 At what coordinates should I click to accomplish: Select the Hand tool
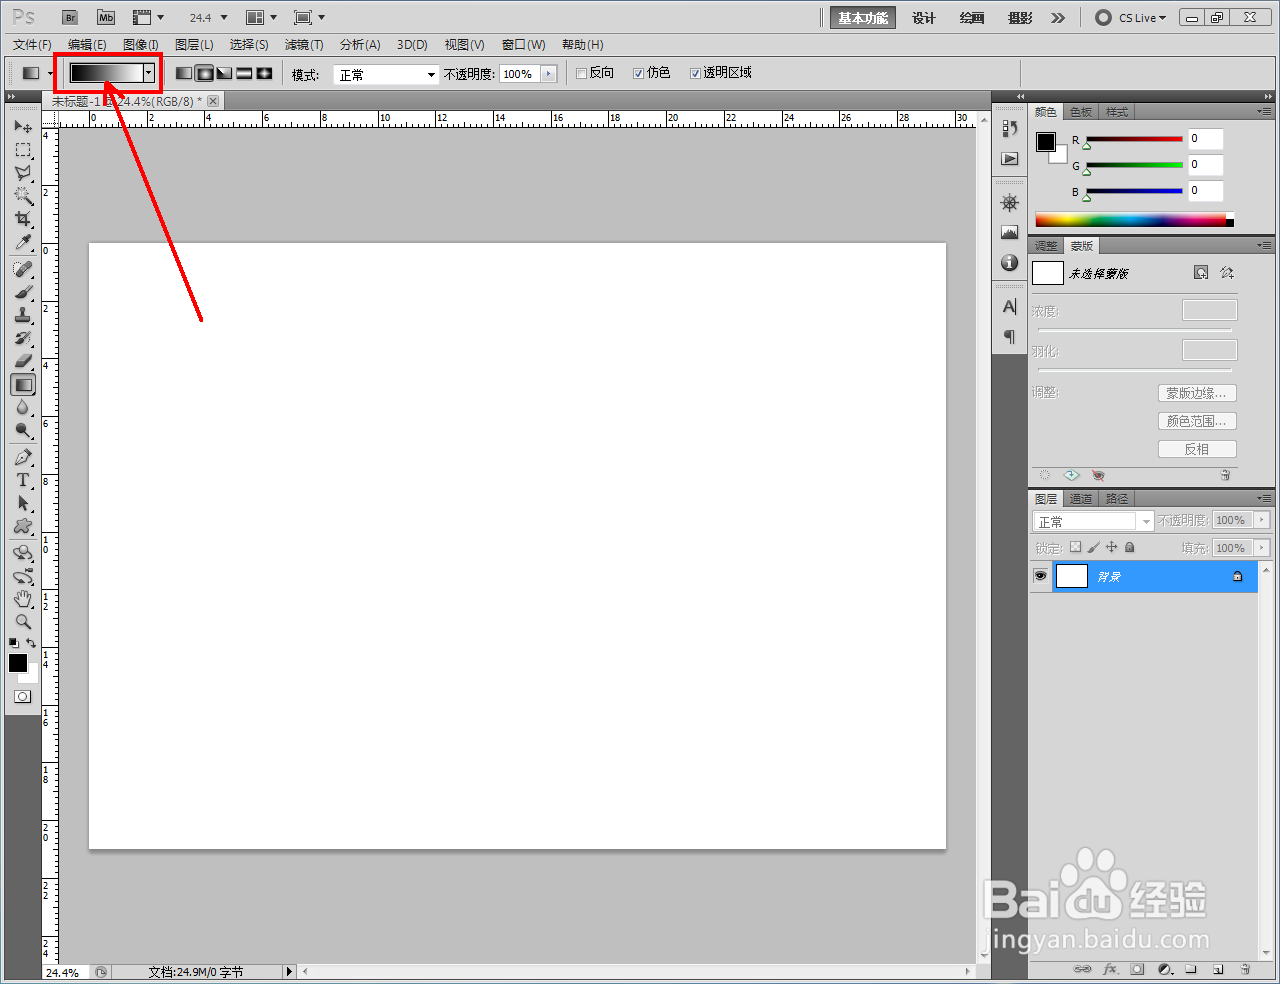23,599
